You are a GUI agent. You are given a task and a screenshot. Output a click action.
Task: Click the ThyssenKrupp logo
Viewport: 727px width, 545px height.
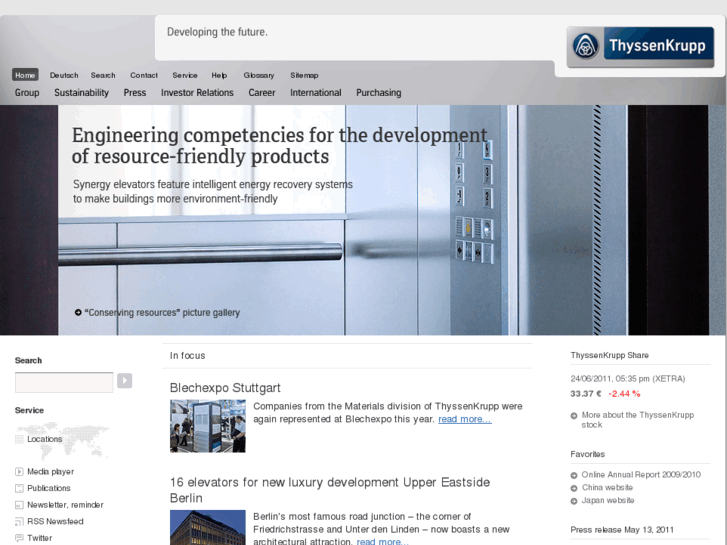point(640,46)
